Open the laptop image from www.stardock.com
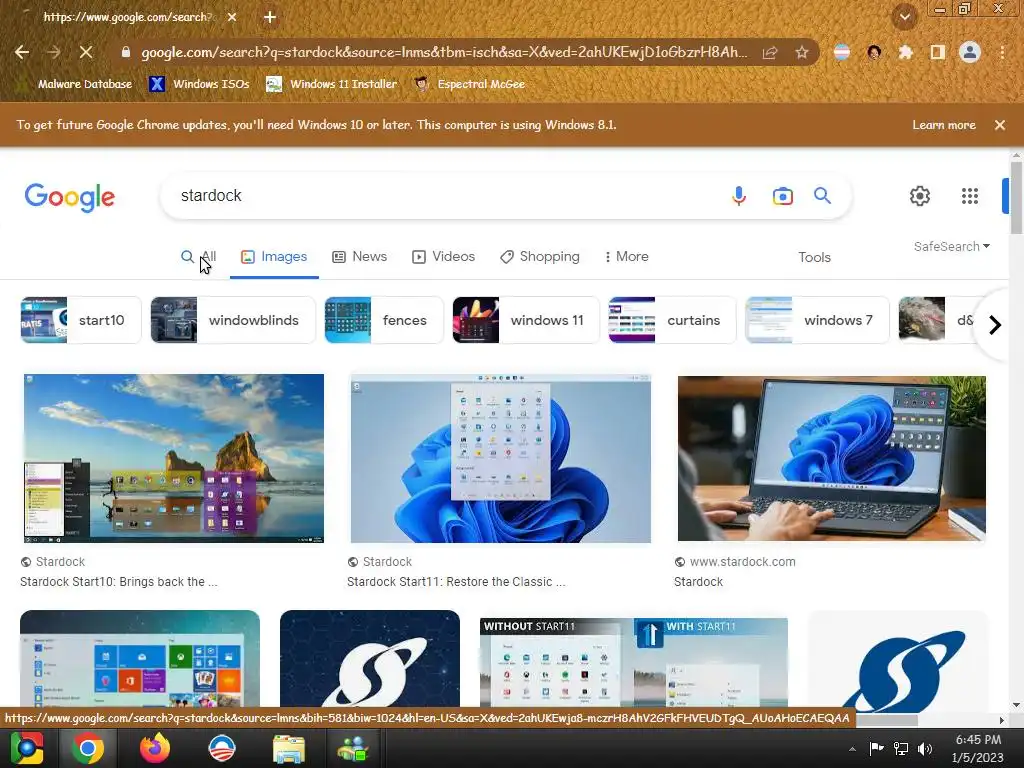This screenshot has width=1024, height=768. click(832, 458)
